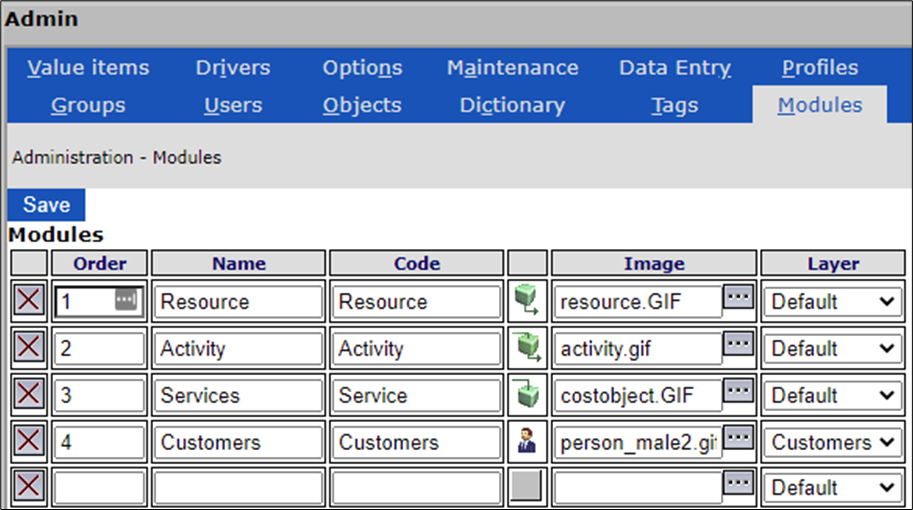Go to the Users tab
Image resolution: width=913 pixels, height=510 pixels.
[x=233, y=105]
